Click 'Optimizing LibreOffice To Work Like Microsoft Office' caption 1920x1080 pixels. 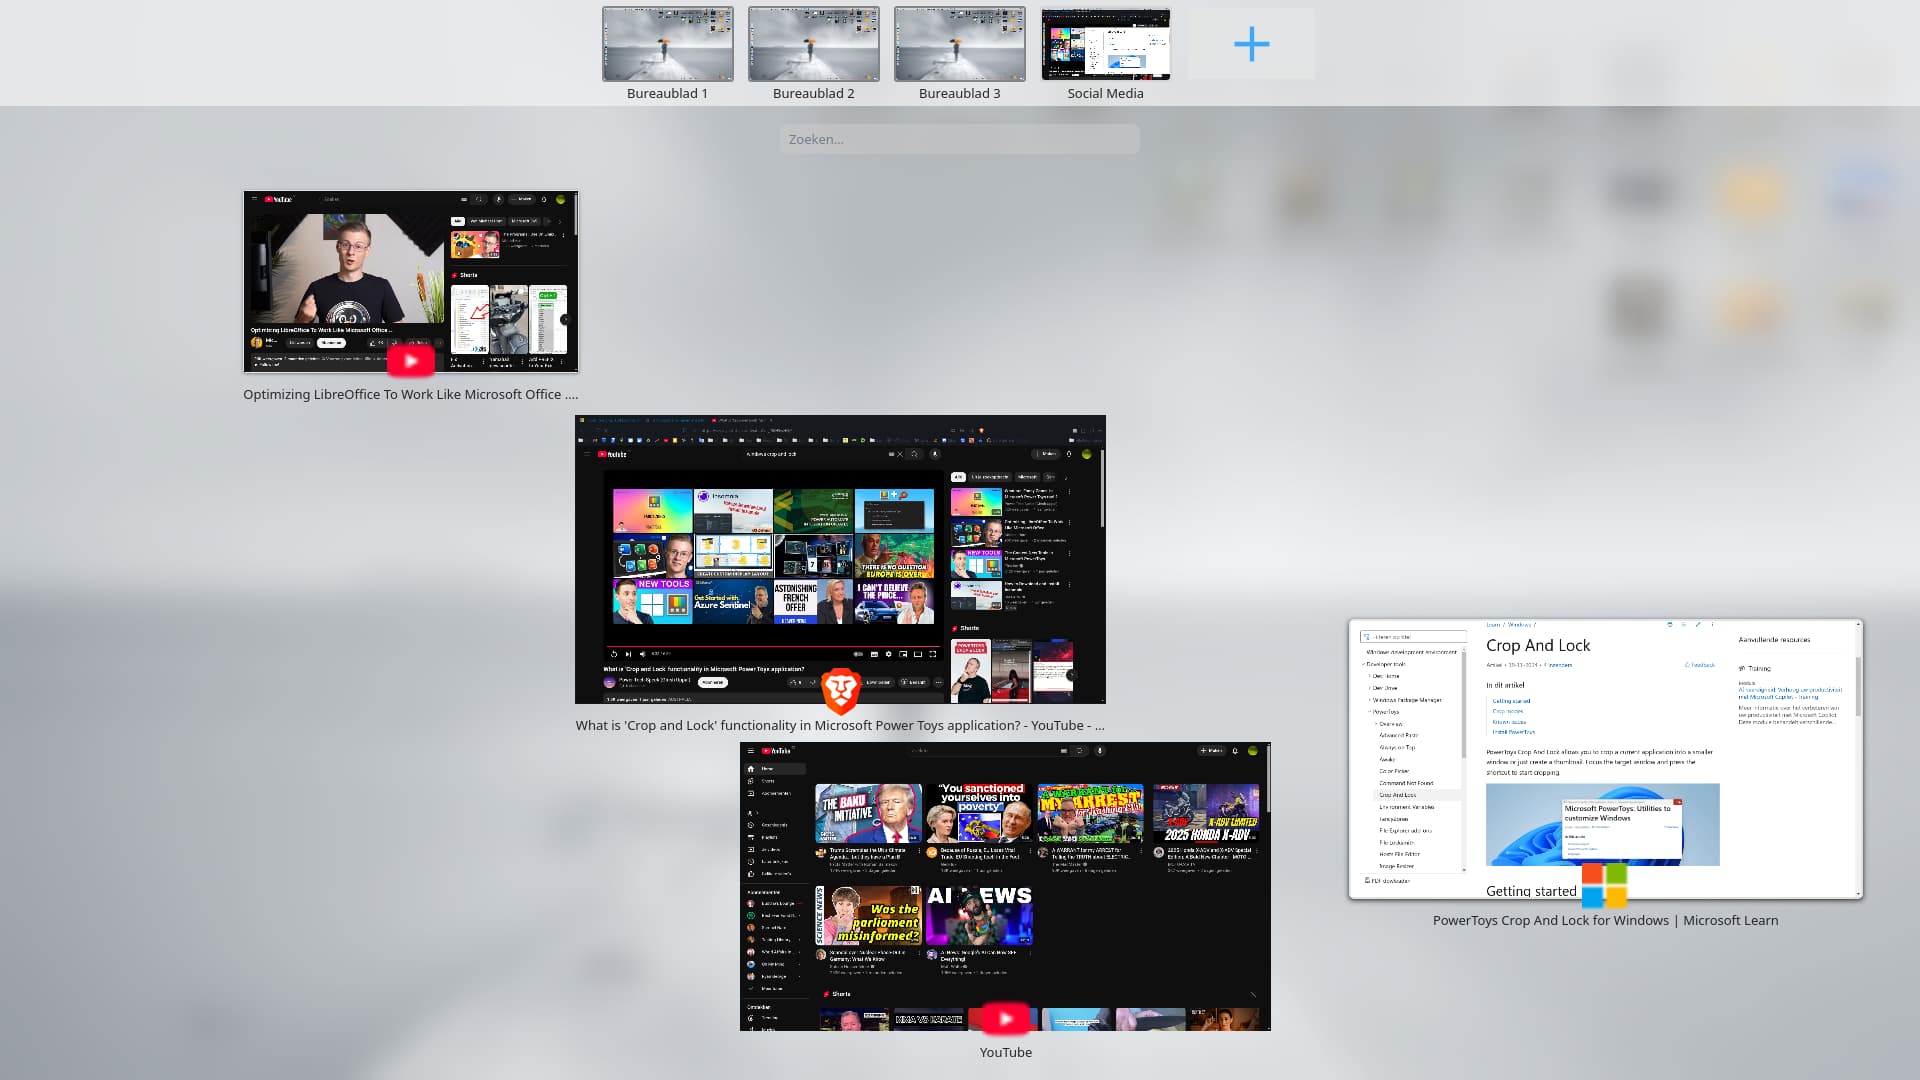(410, 394)
